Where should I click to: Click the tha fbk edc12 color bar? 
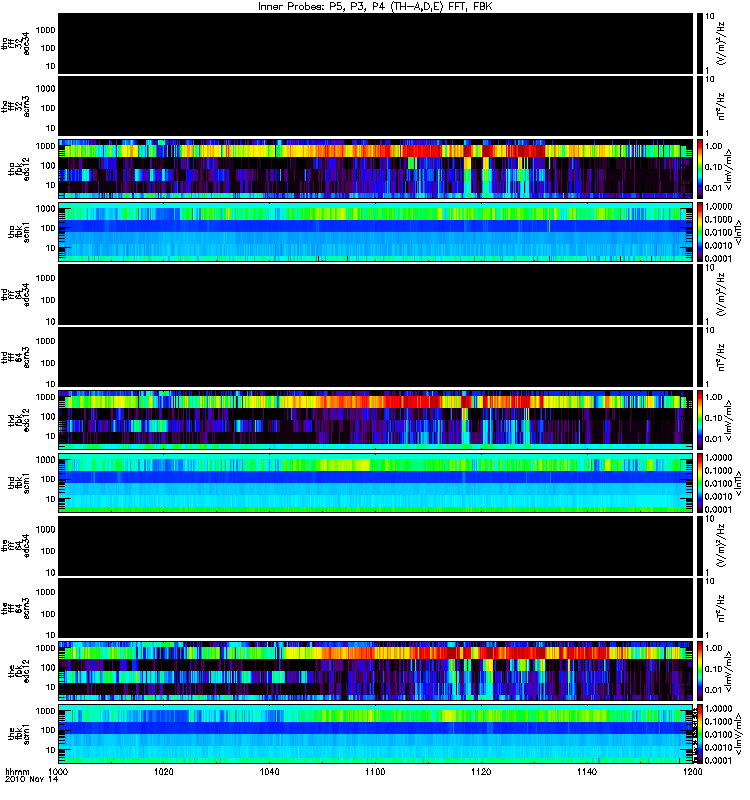coord(699,168)
